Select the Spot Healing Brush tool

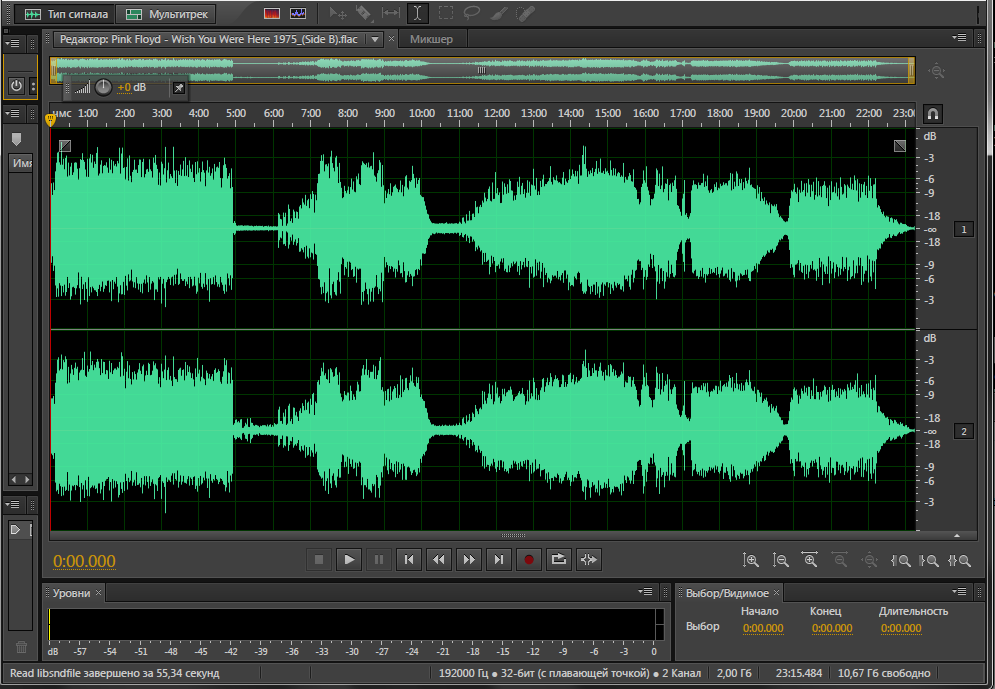(525, 13)
